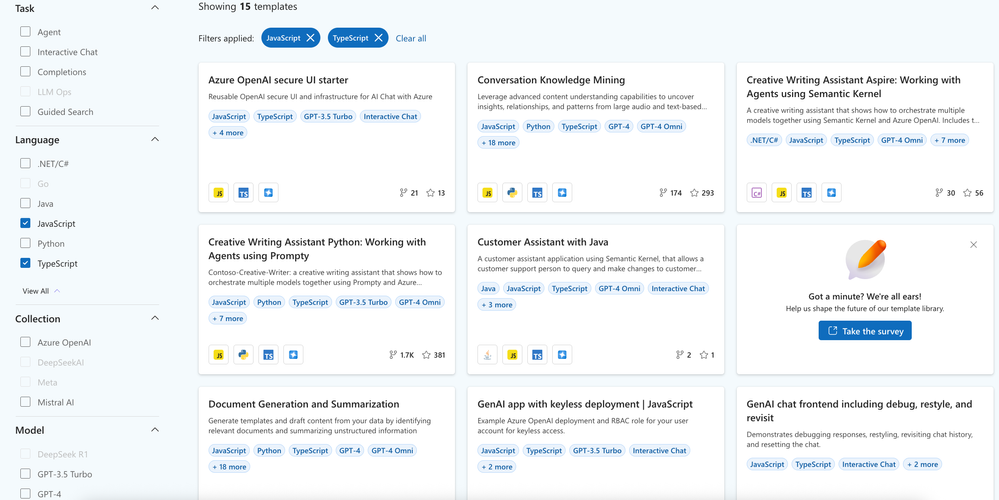Expand '+ 4 more' tags on Azure OpenAI starter

(x=227, y=132)
